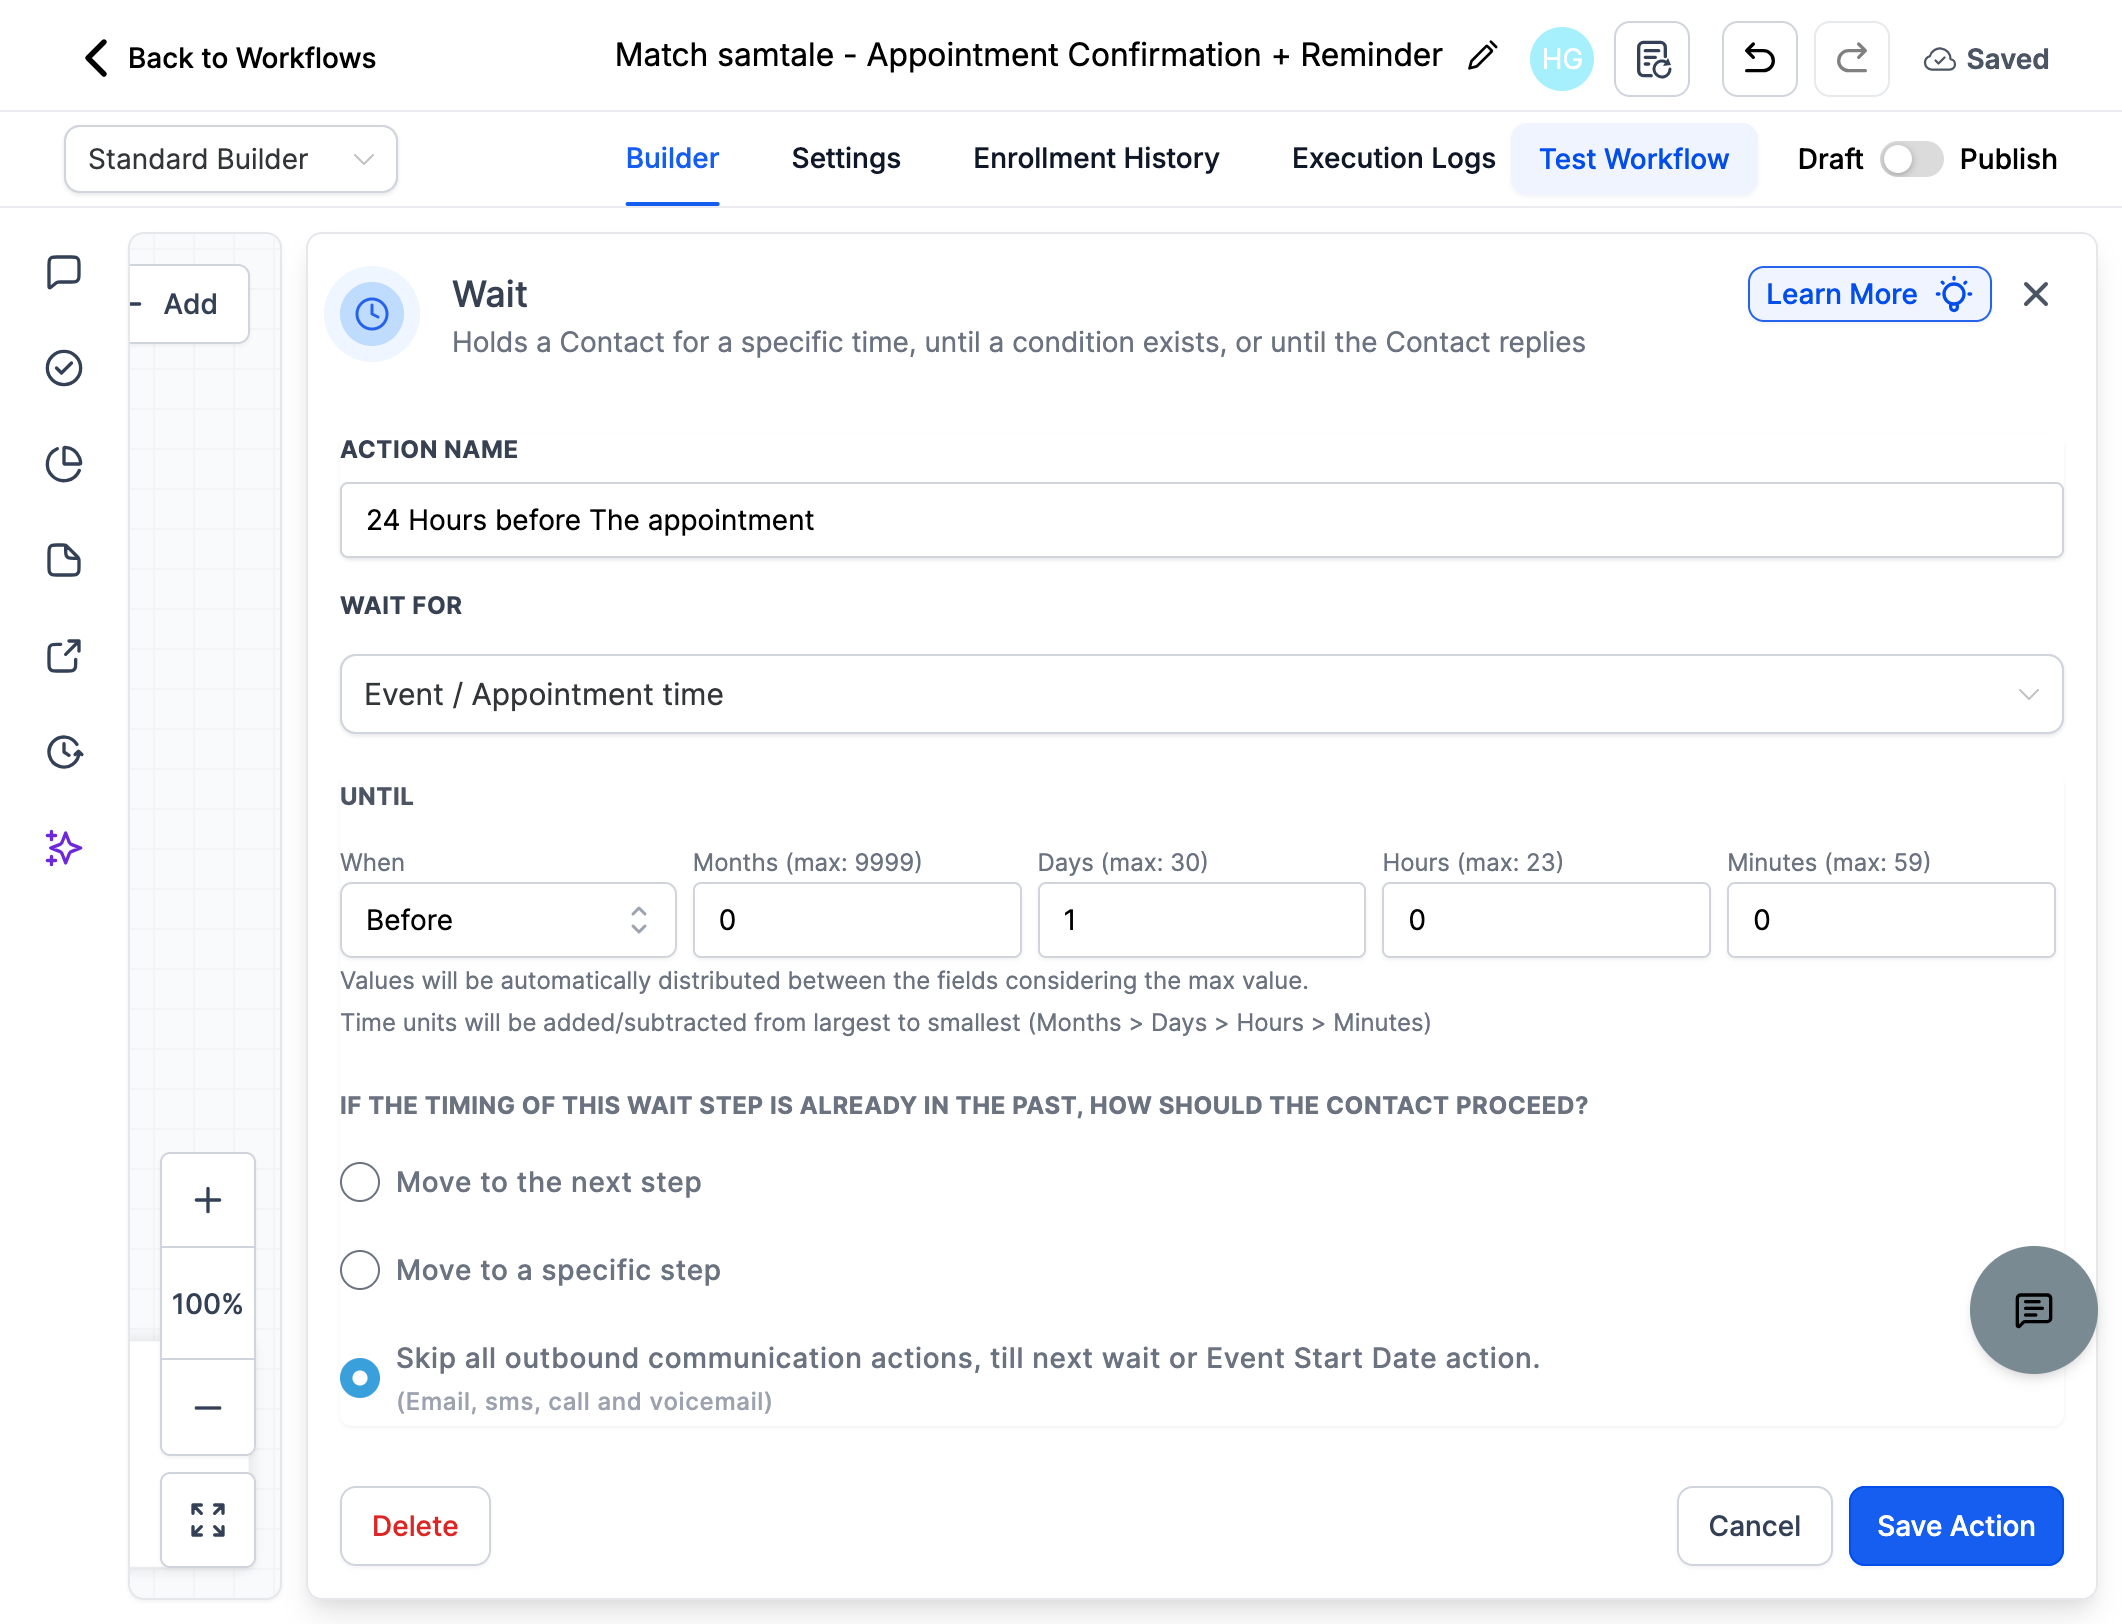
Task: Click the HG user avatar
Action: pyautogui.click(x=1562, y=59)
